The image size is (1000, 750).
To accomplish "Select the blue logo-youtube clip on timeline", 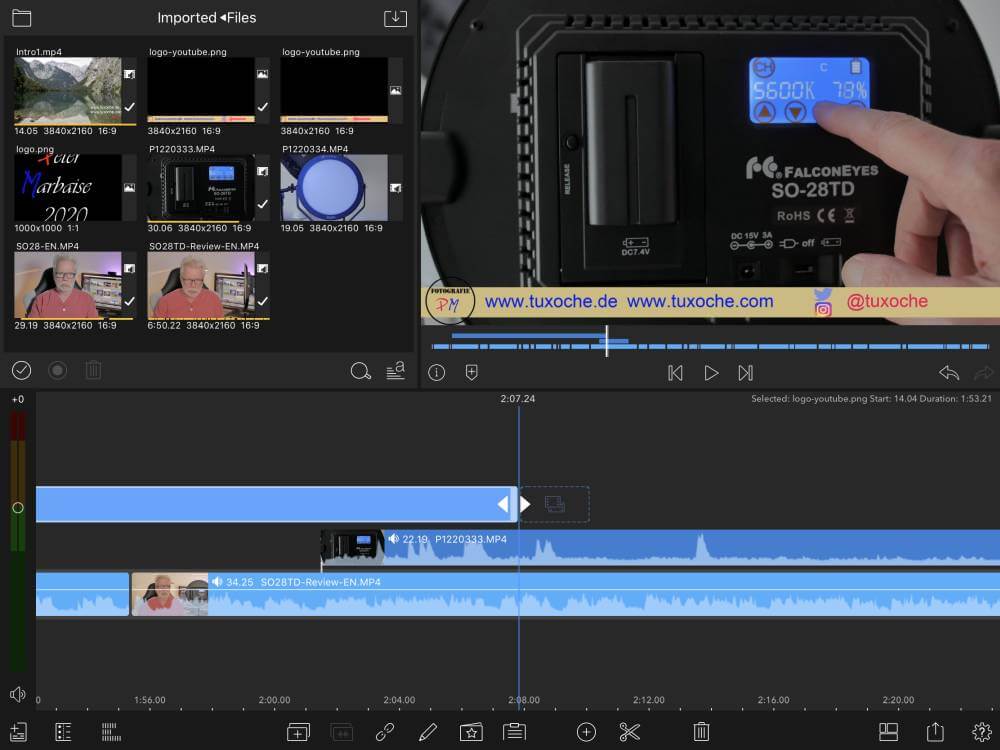I will 276,504.
